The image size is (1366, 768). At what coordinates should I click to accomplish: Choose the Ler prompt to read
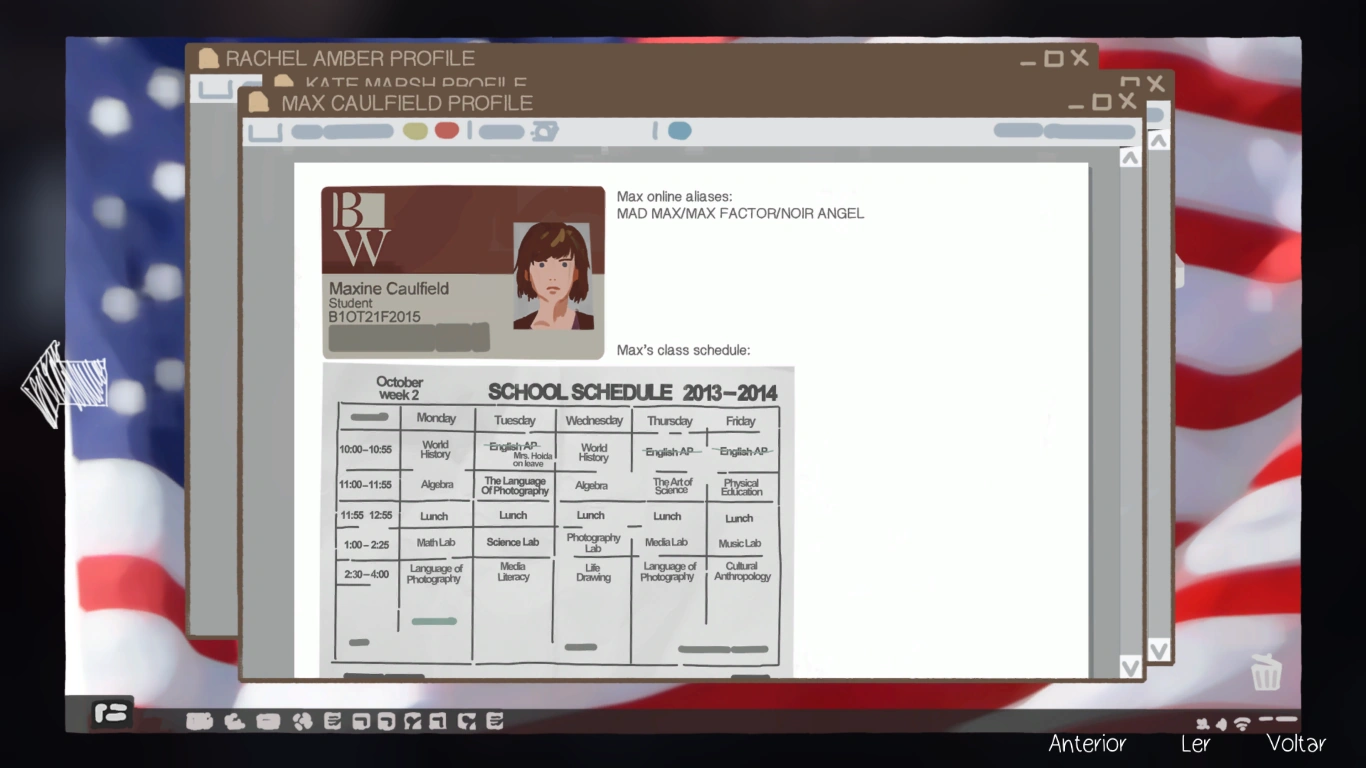tap(1196, 743)
